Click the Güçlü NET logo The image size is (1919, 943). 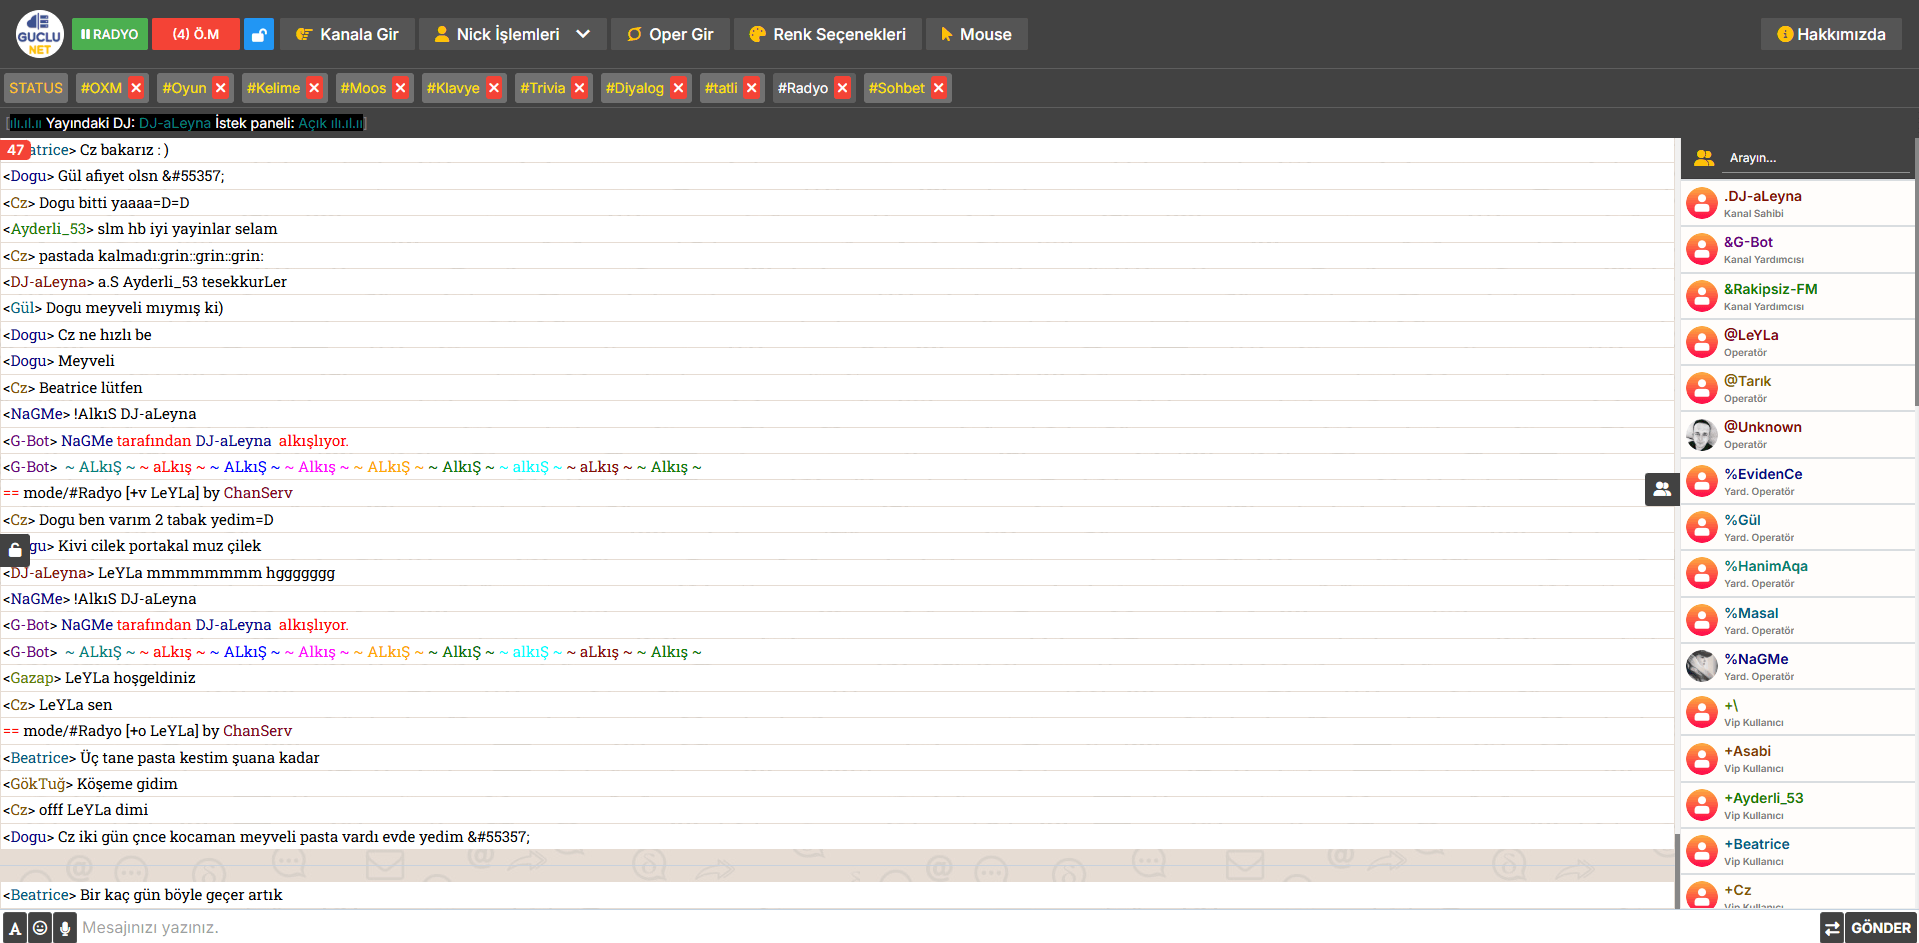click(39, 34)
